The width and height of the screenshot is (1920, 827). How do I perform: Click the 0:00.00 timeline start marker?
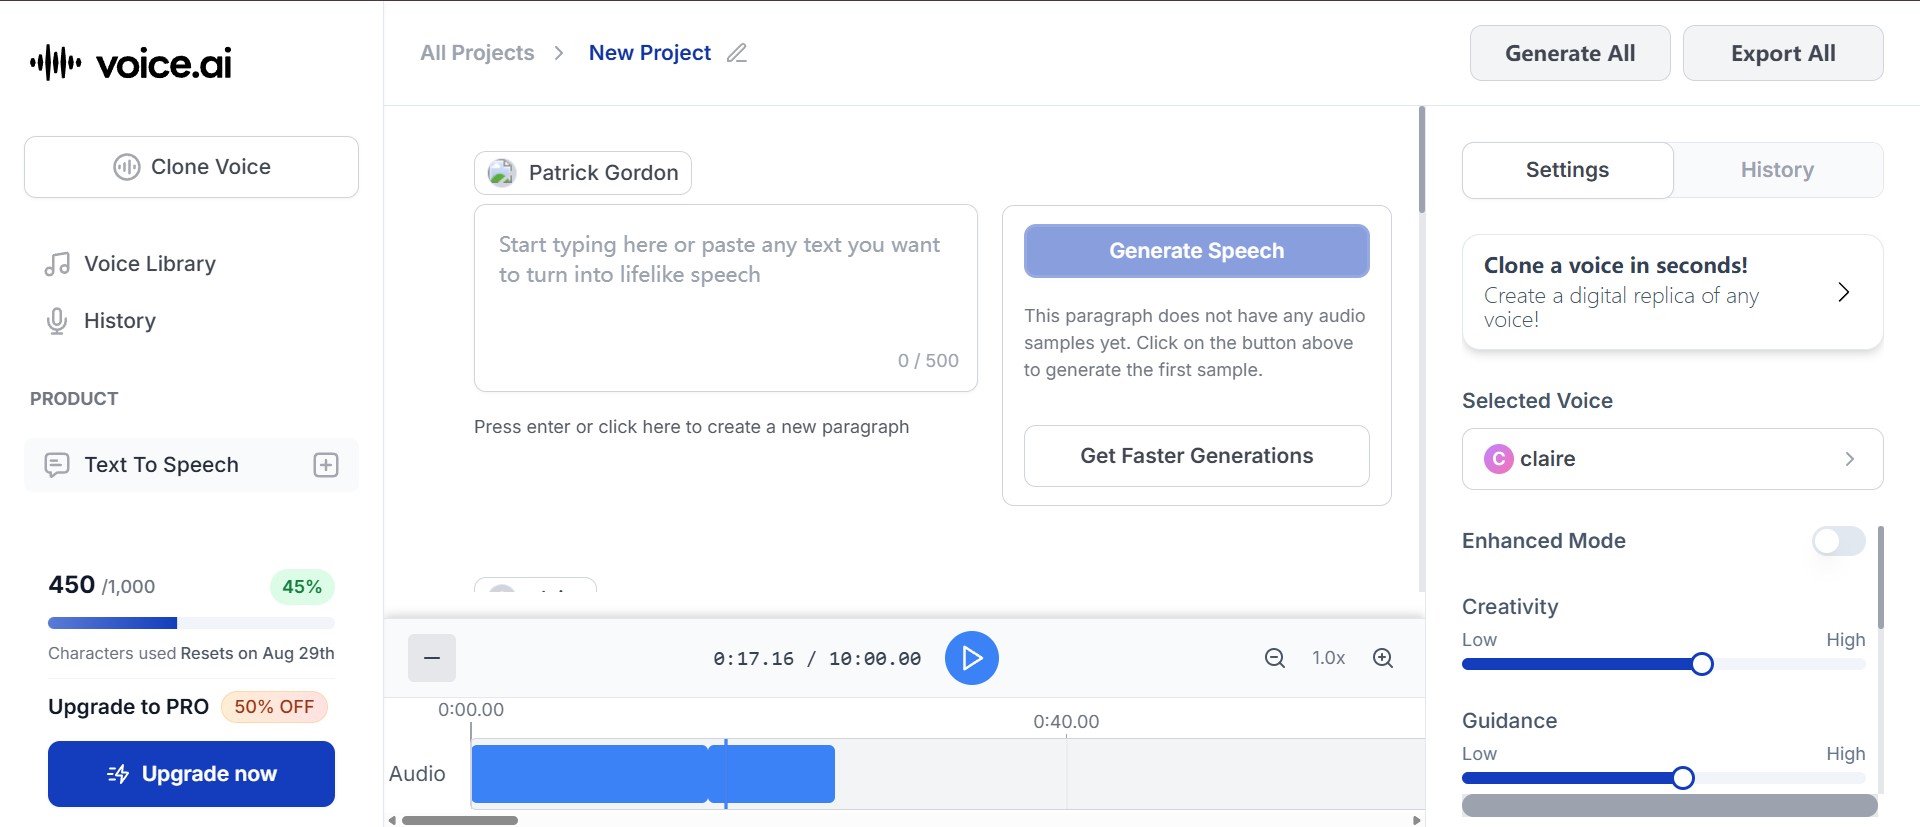coord(471,710)
